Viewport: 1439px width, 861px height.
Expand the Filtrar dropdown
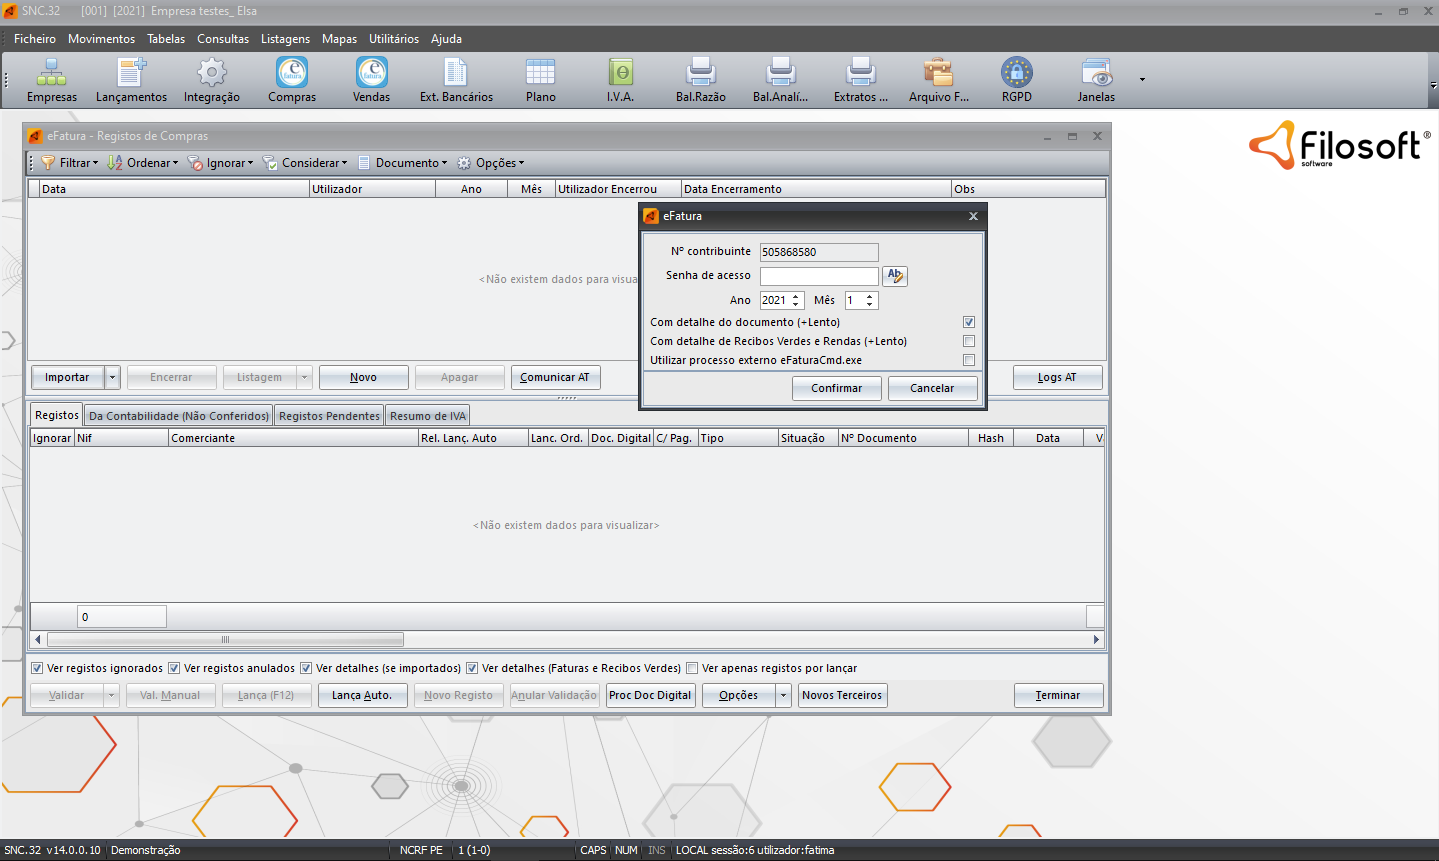pos(70,163)
